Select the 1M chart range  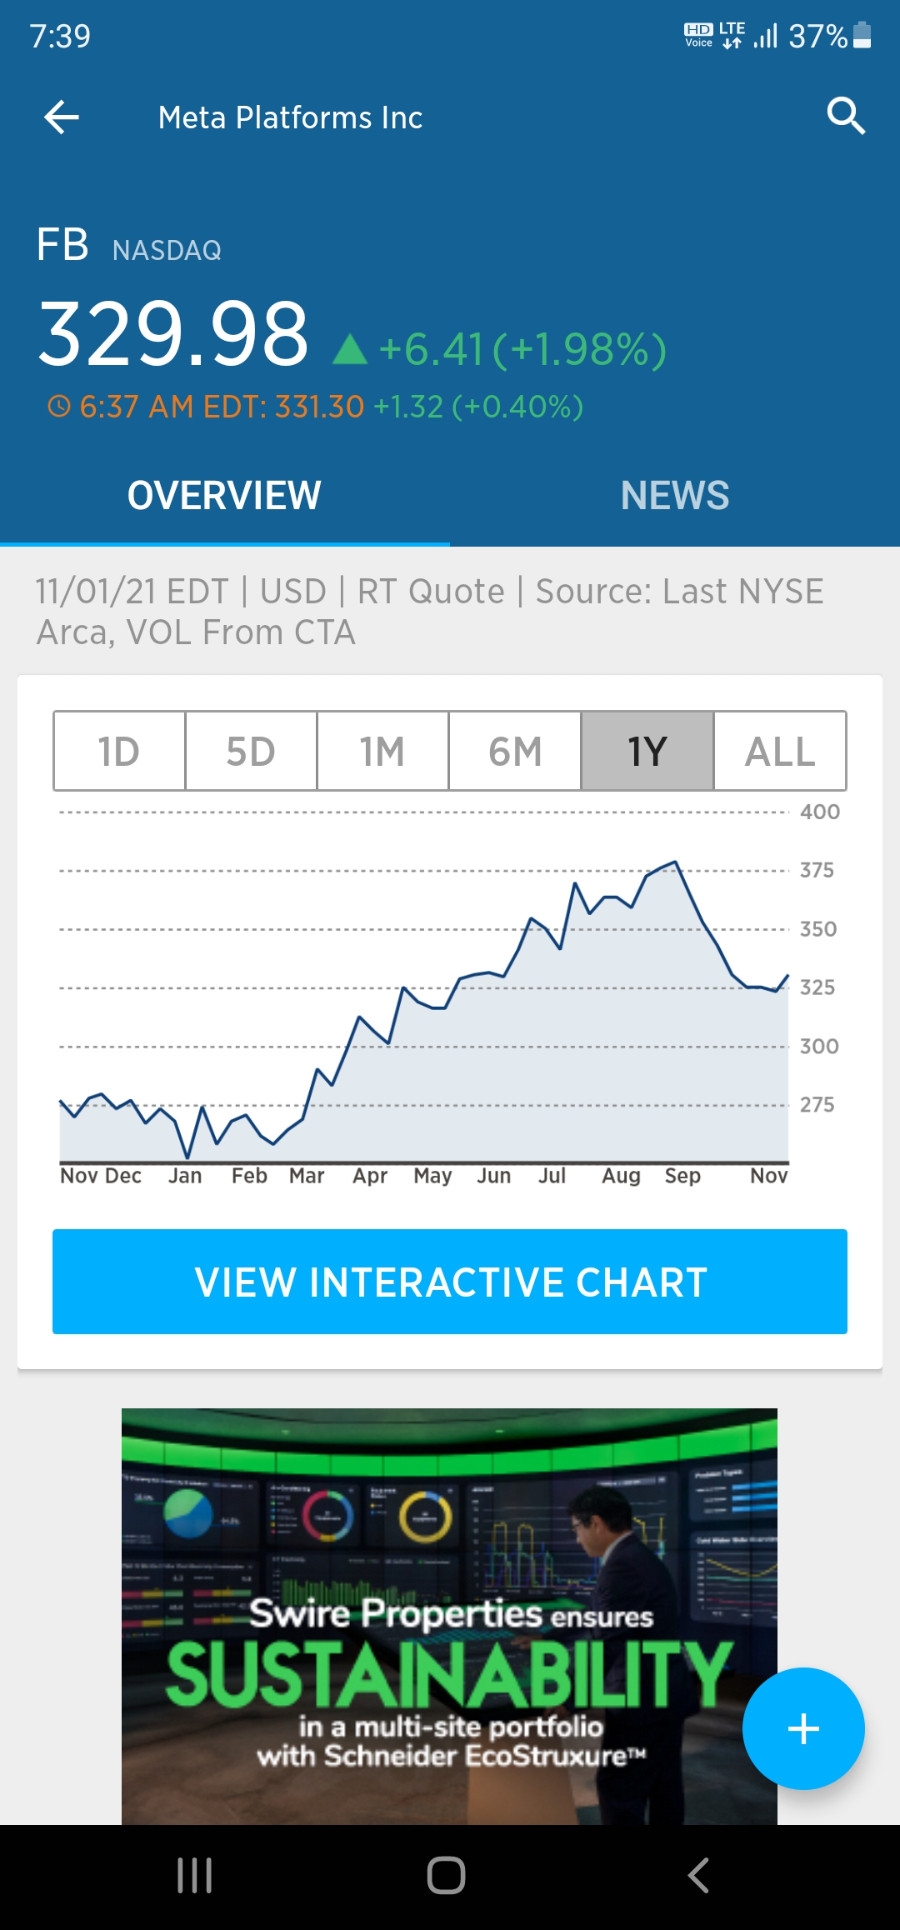coord(383,751)
